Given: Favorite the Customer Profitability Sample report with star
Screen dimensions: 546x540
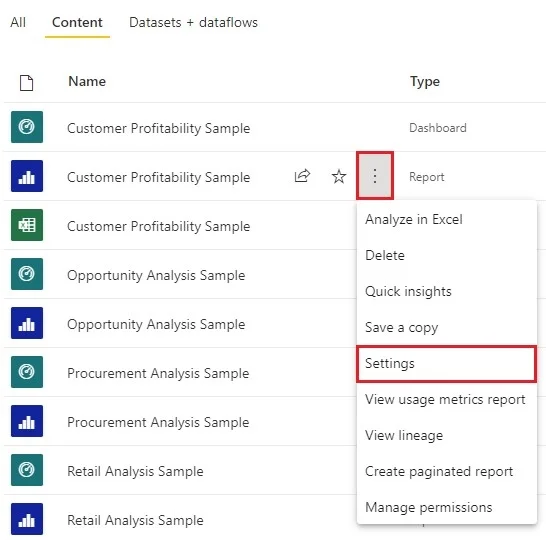Looking at the screenshot, I should [x=338, y=176].
